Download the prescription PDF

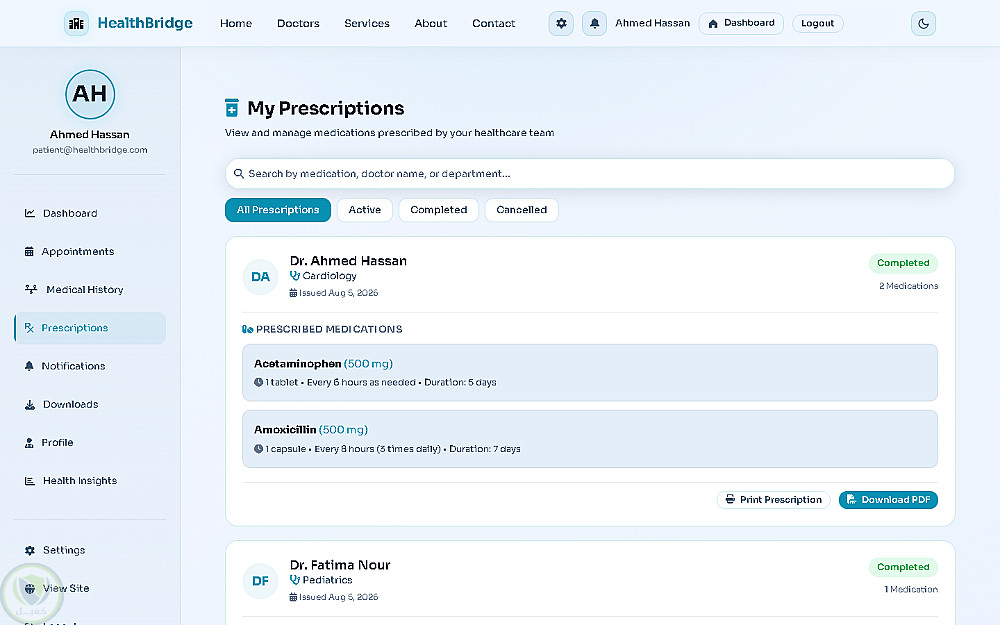pyautogui.click(x=888, y=500)
